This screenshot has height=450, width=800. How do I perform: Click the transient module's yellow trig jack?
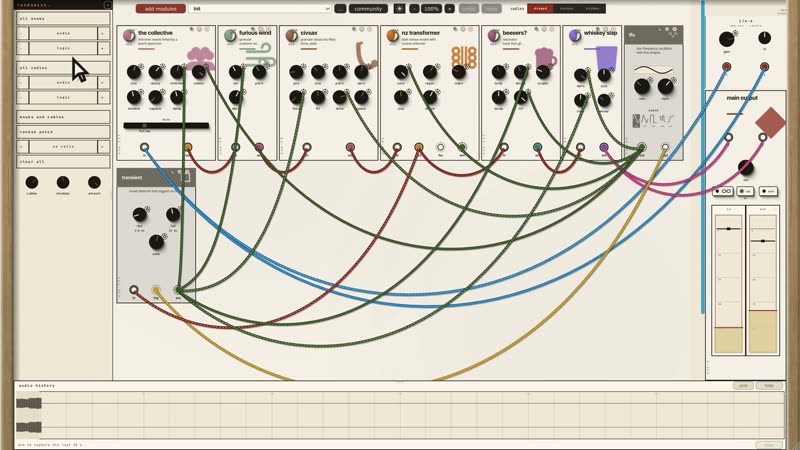(156, 290)
